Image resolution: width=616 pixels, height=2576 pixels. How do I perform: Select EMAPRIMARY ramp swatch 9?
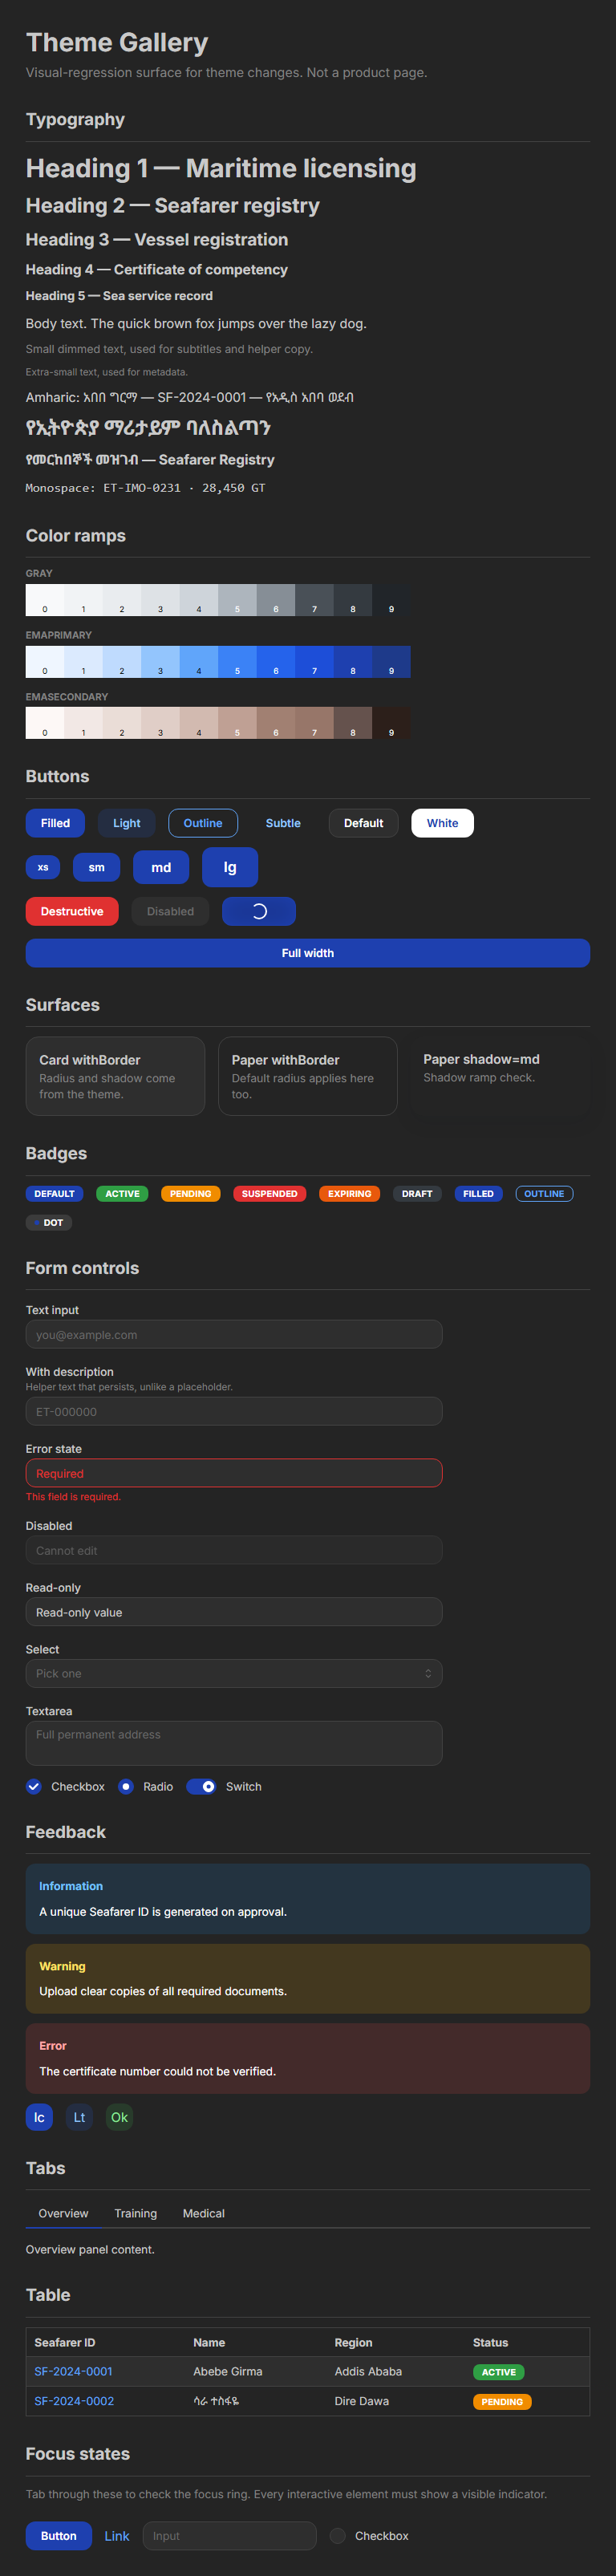pyautogui.click(x=391, y=662)
